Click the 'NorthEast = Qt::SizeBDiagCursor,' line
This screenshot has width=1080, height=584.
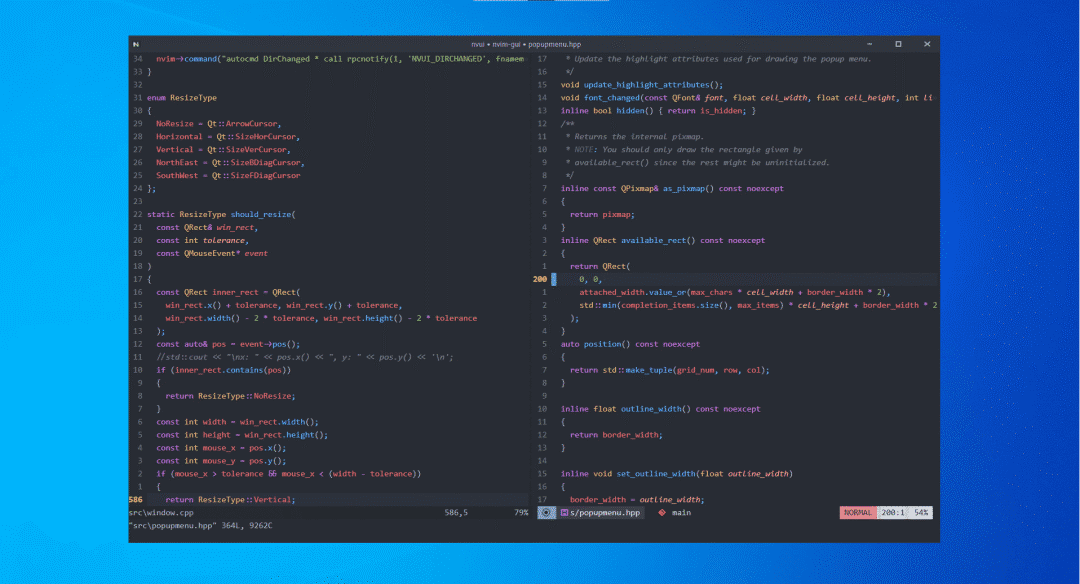tap(230, 163)
